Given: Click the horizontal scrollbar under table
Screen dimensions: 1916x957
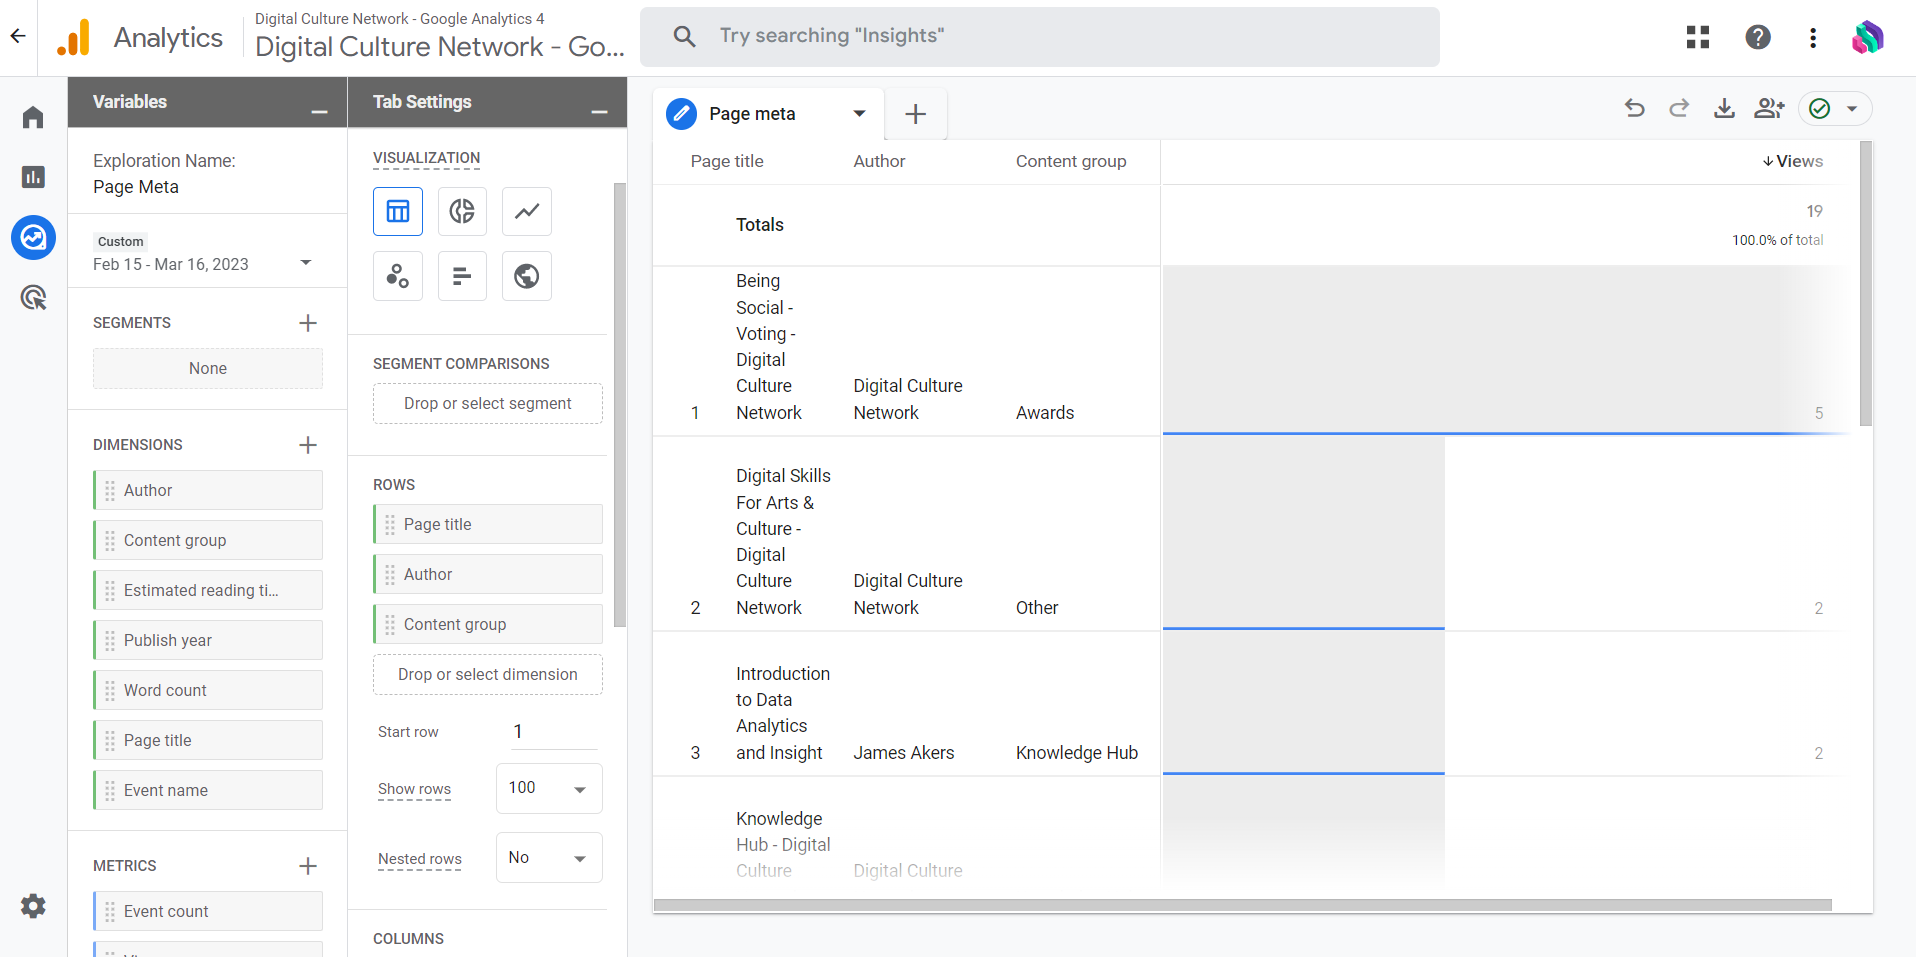Looking at the screenshot, I should click(x=1243, y=905).
